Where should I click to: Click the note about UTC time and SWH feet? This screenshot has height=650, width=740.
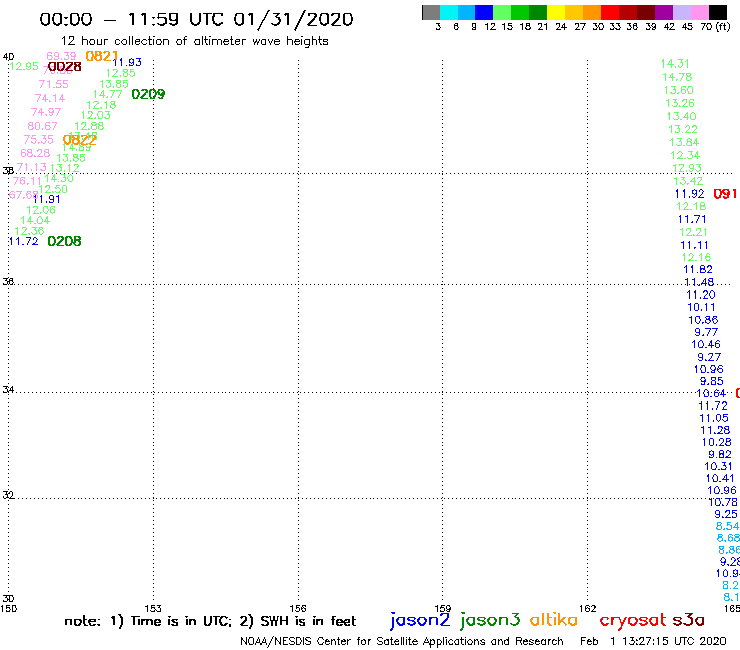pyautogui.click(x=210, y=621)
